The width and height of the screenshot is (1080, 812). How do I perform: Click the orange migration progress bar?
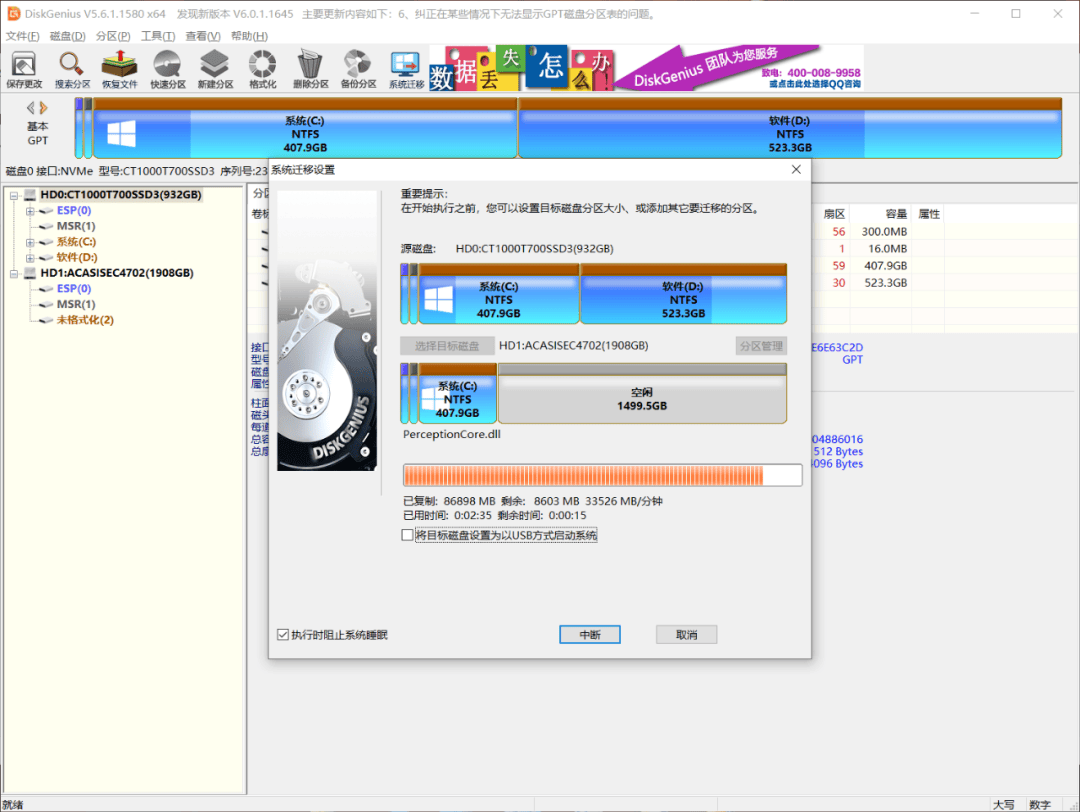(602, 475)
